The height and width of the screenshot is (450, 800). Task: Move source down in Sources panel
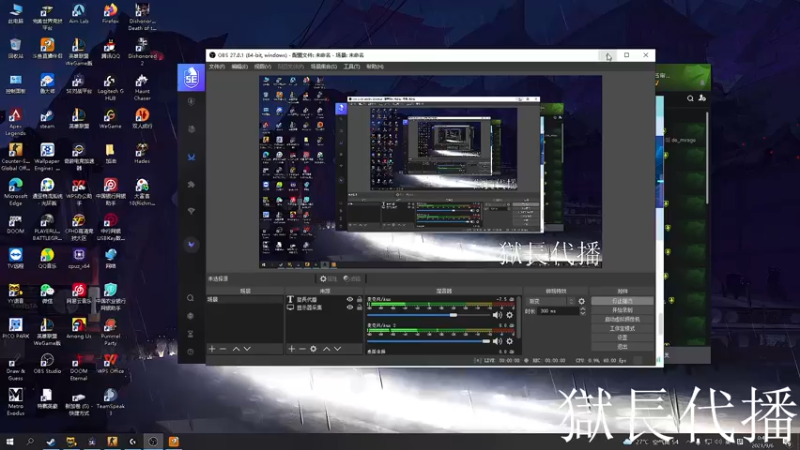click(337, 349)
